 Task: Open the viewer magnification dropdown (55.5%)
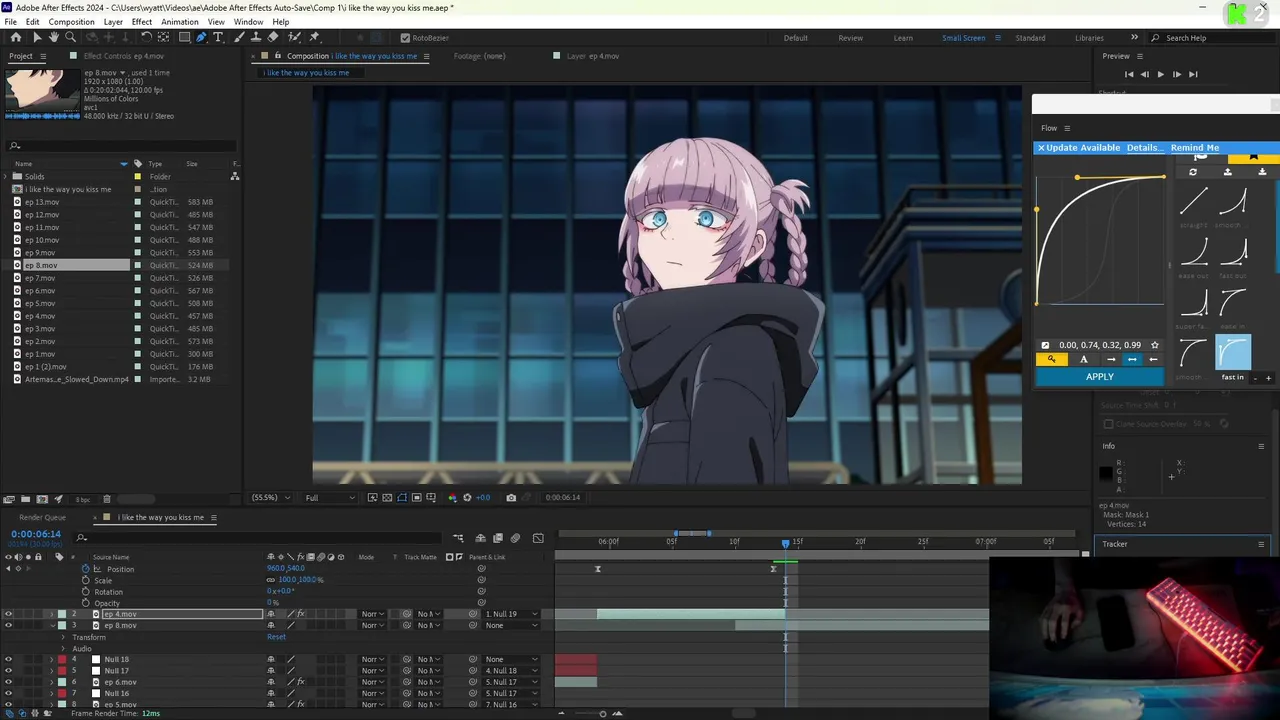point(271,497)
